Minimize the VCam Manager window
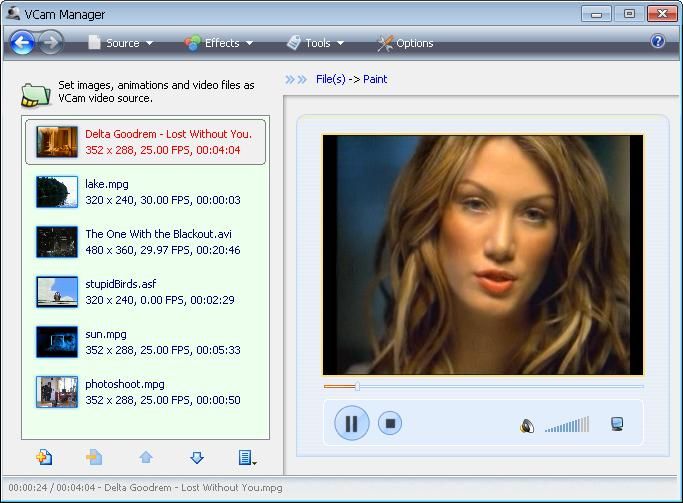This screenshot has width=683, height=503. (x=596, y=14)
